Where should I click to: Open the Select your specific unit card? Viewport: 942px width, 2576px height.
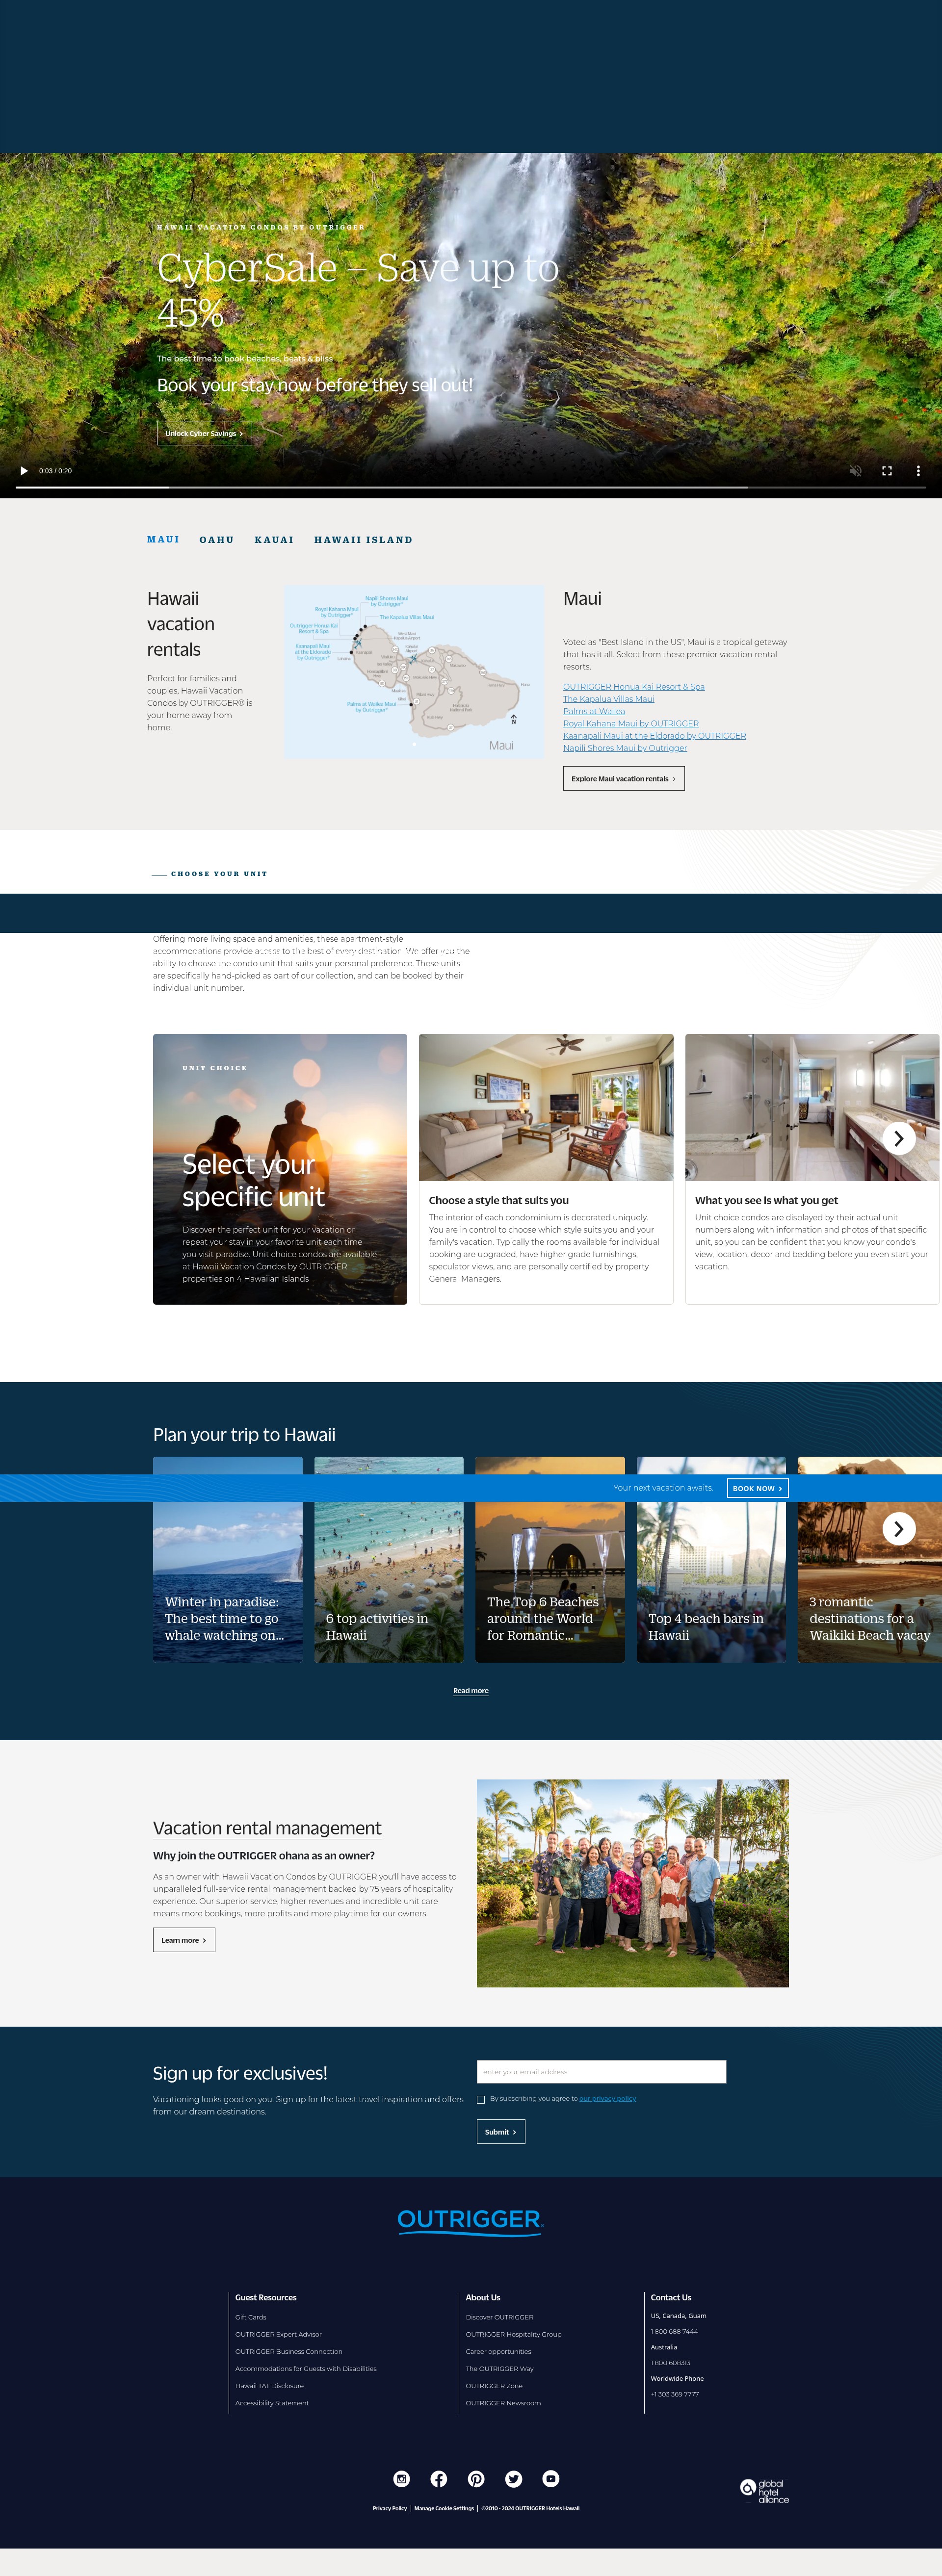tap(280, 1169)
